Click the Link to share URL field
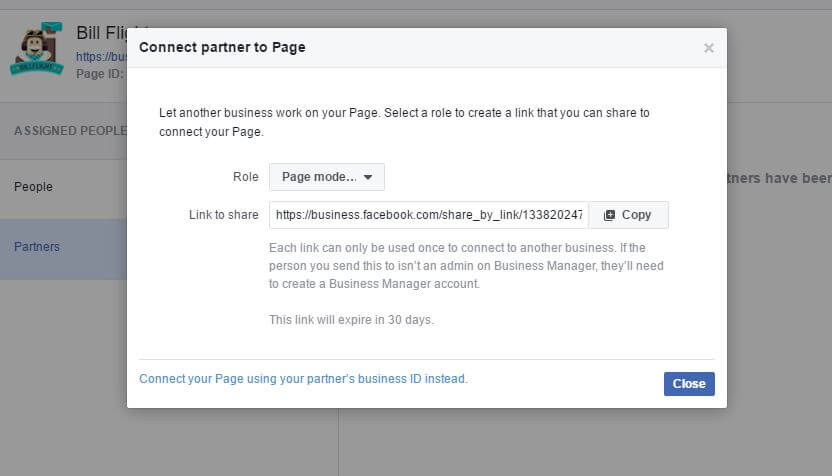The height and width of the screenshot is (476, 832). tap(429, 215)
